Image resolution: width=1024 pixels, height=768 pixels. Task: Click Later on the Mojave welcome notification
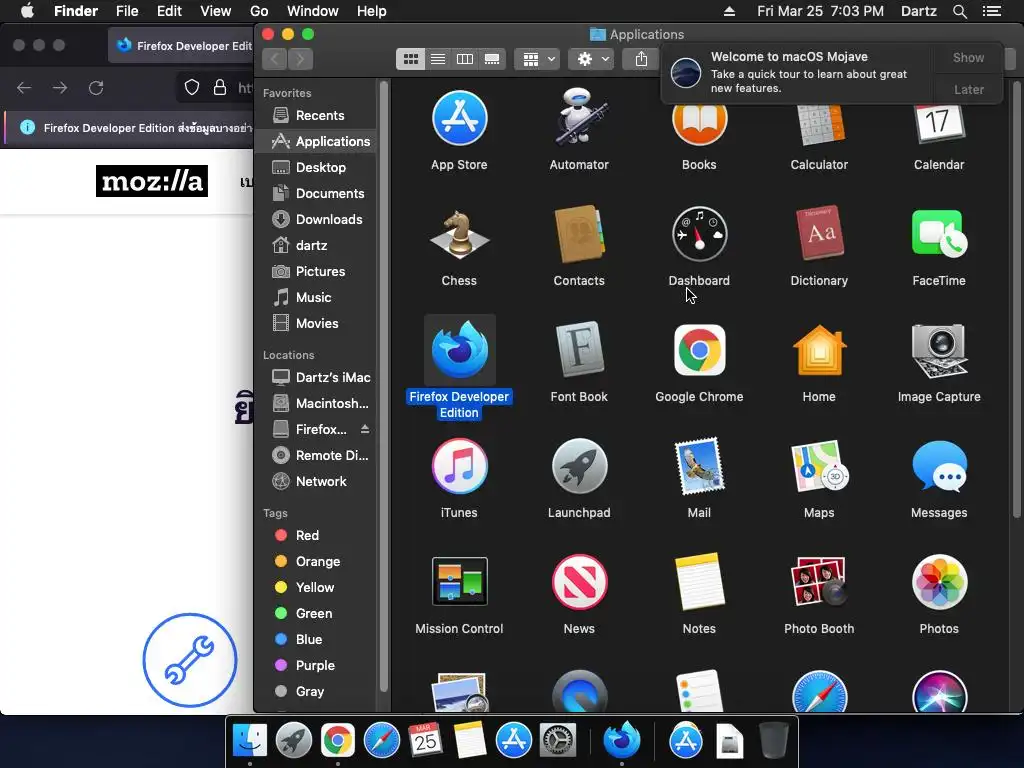(968, 89)
